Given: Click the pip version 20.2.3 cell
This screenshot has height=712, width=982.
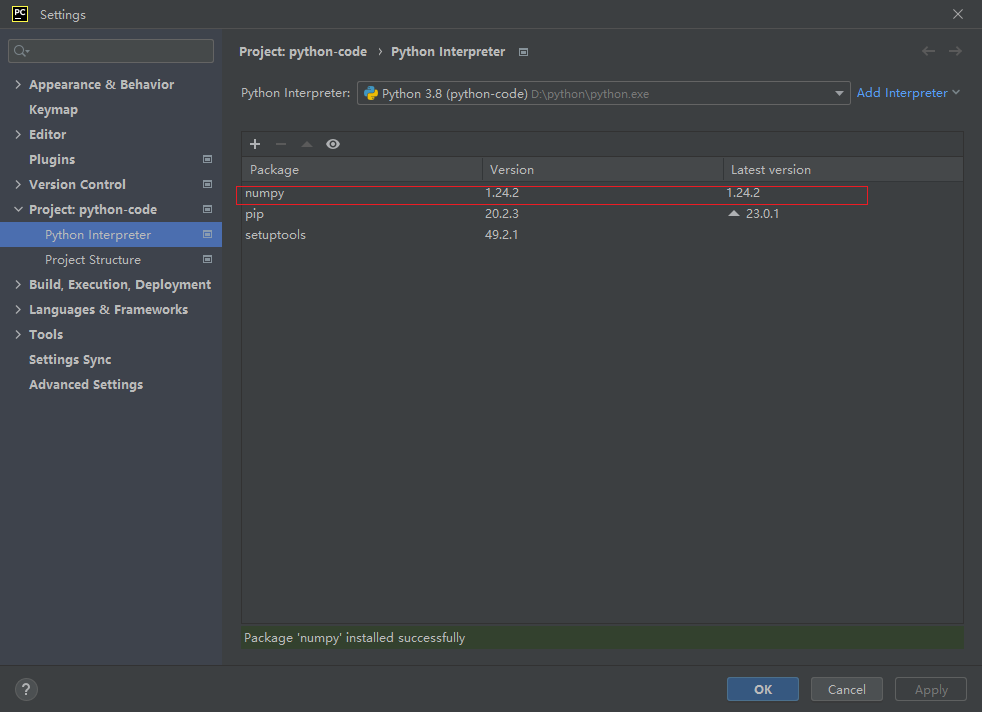Looking at the screenshot, I should point(502,214).
